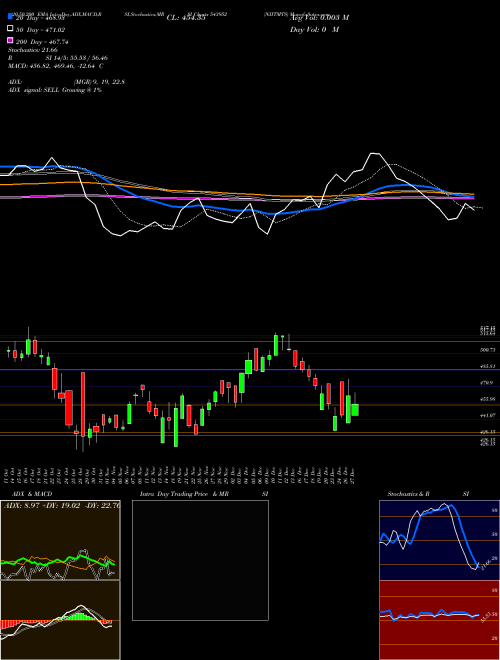Click the blue 20 Day EMA legend swatch
Screen dimensions: 500x660
tap(10, 16)
